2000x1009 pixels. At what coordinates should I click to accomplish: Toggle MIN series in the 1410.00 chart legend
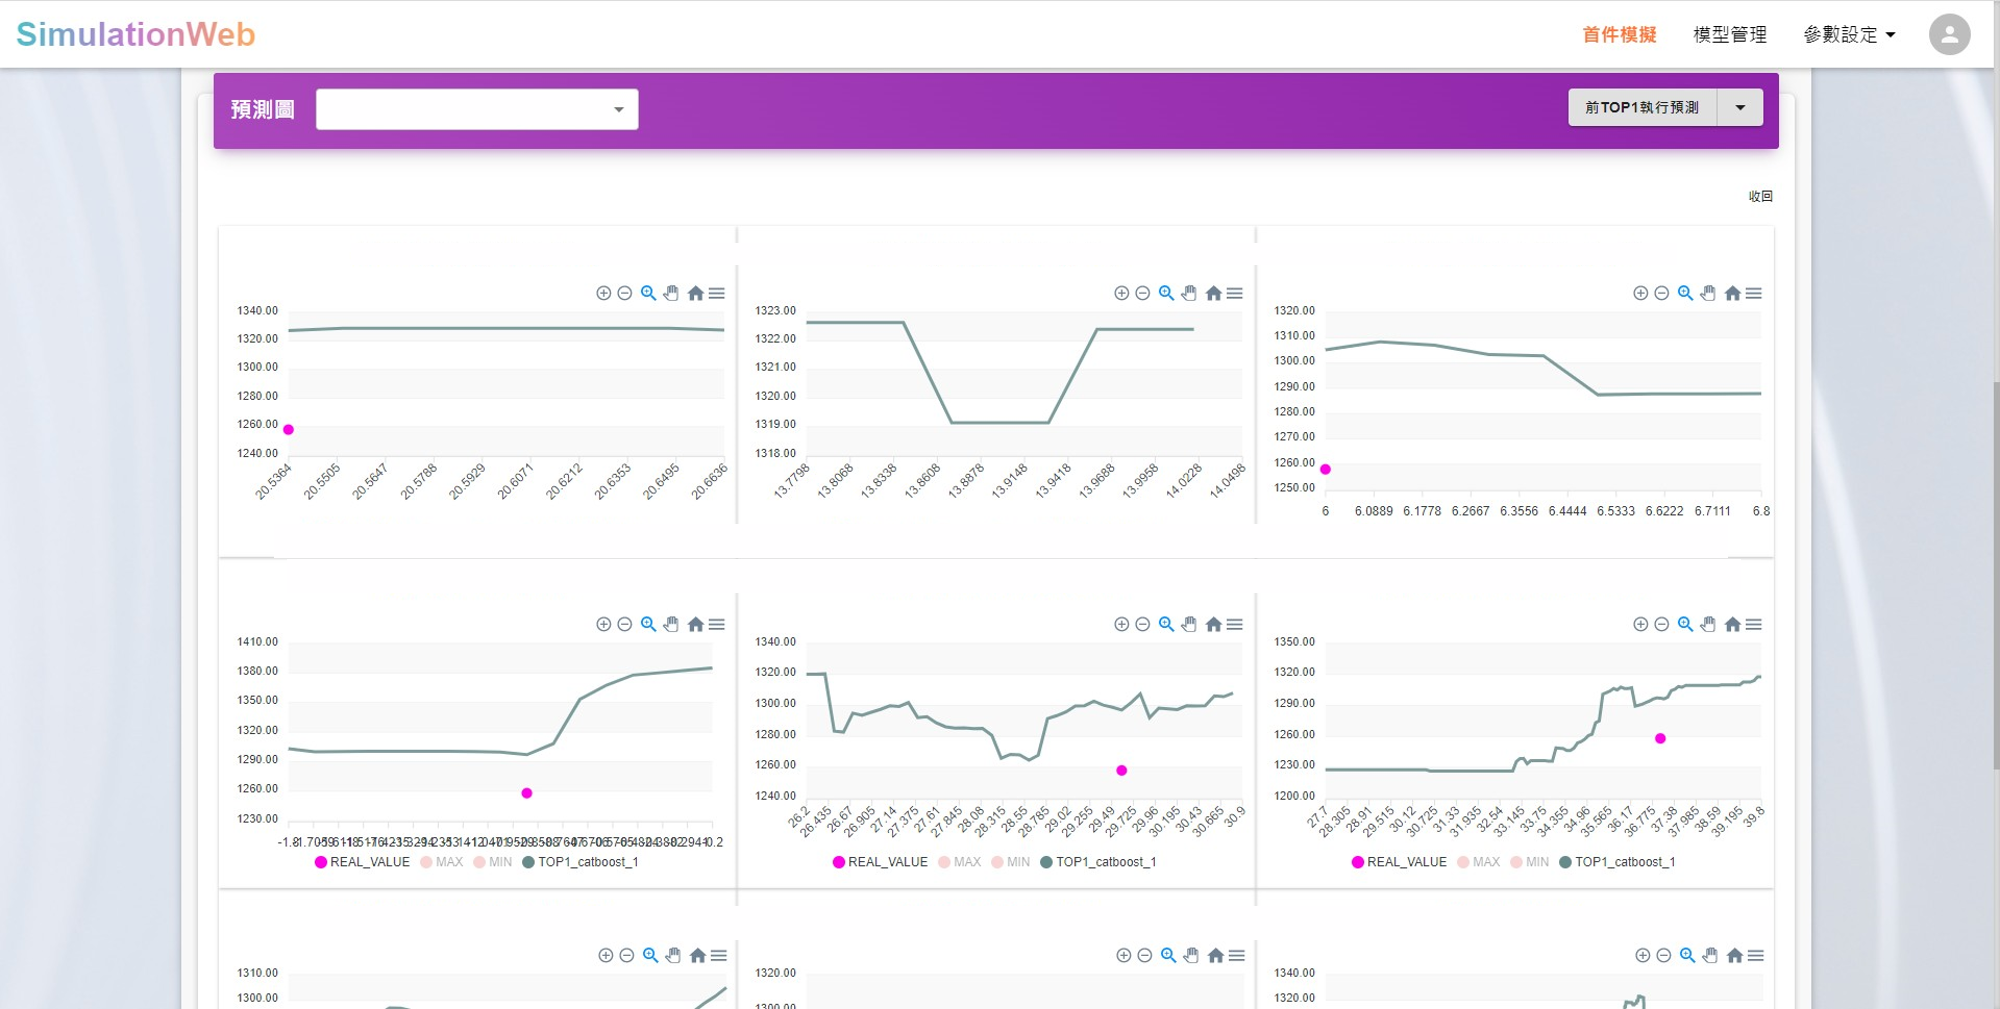[x=493, y=862]
